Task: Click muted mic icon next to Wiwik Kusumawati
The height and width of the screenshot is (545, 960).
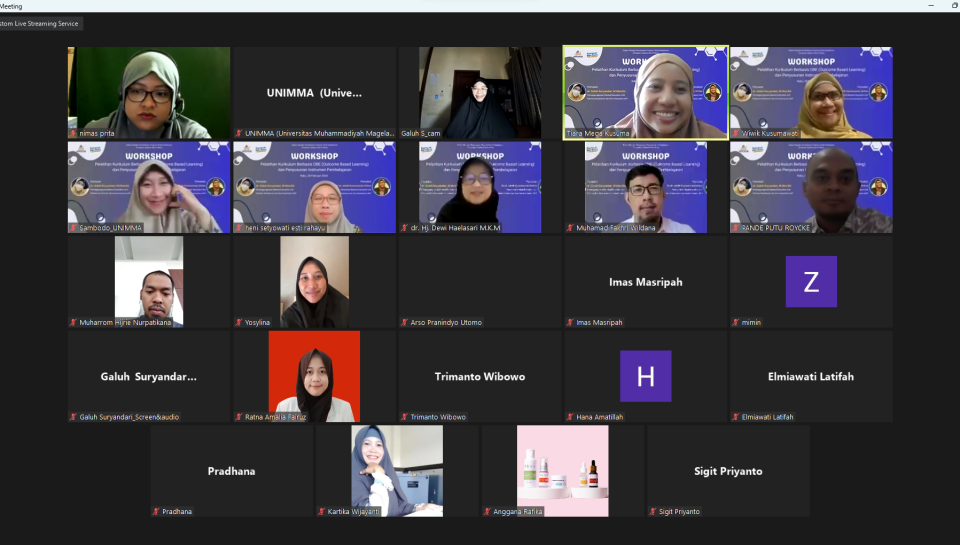Action: [x=735, y=133]
